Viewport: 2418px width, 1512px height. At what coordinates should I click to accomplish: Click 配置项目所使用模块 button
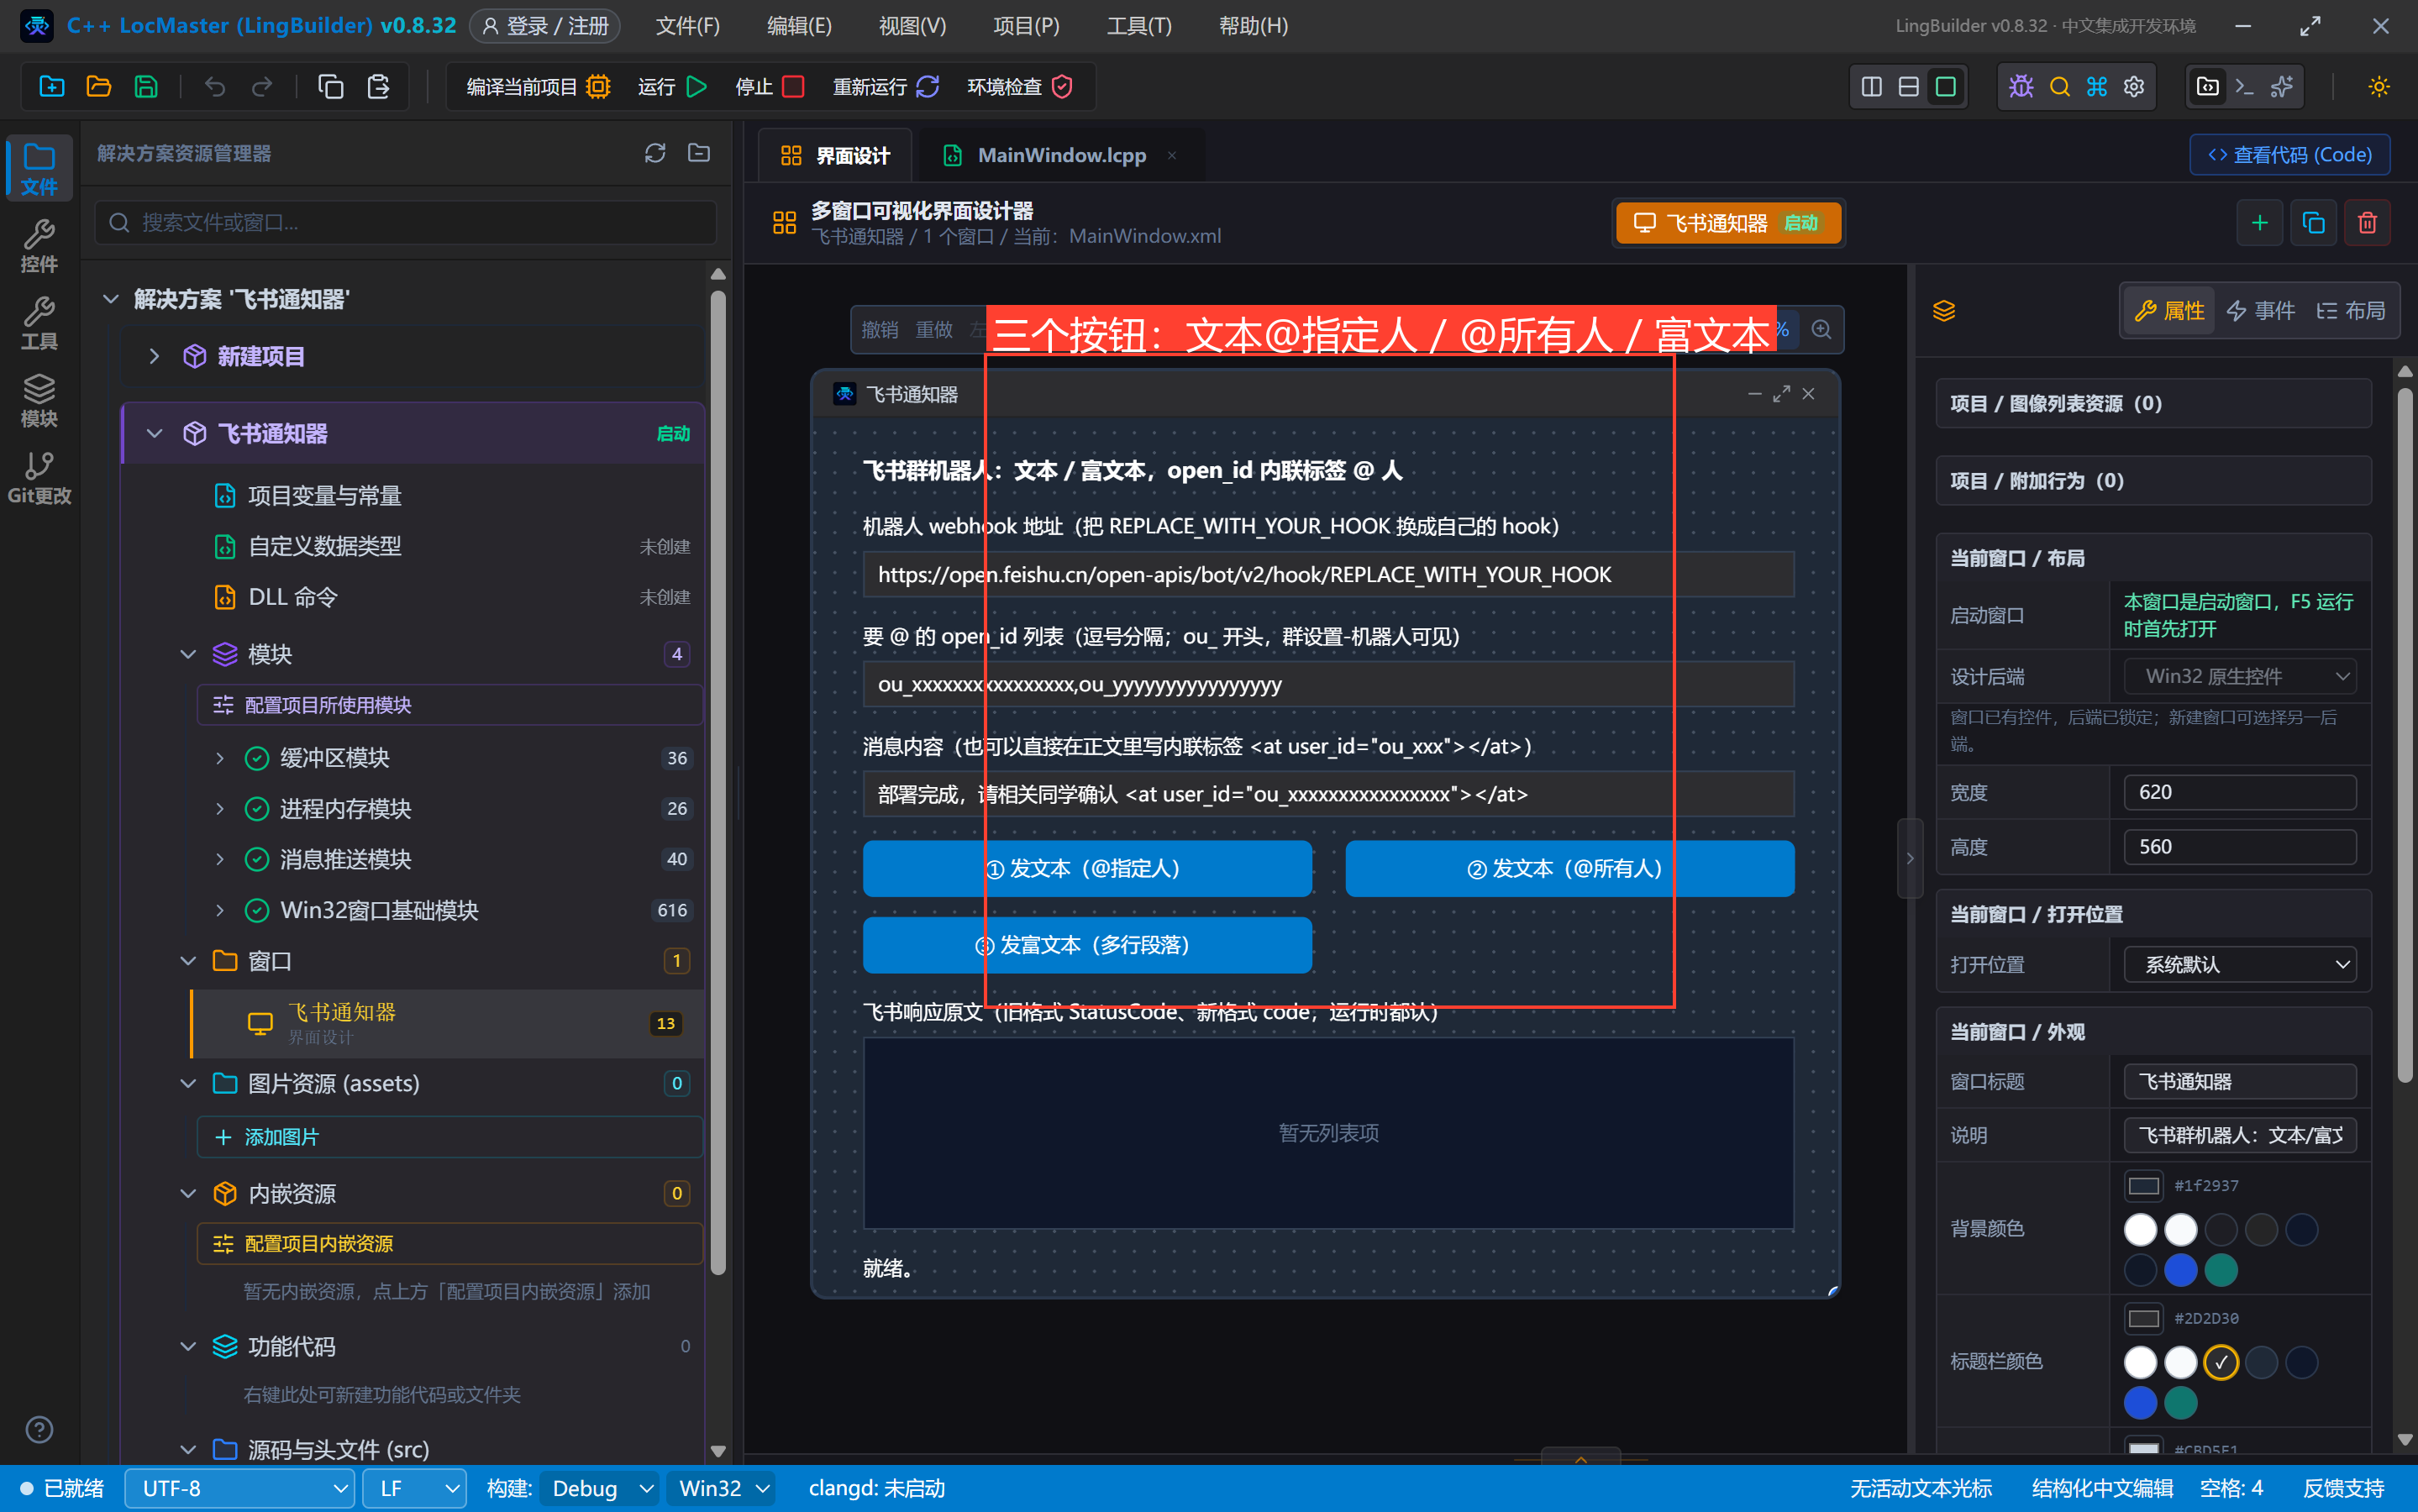click(x=450, y=705)
